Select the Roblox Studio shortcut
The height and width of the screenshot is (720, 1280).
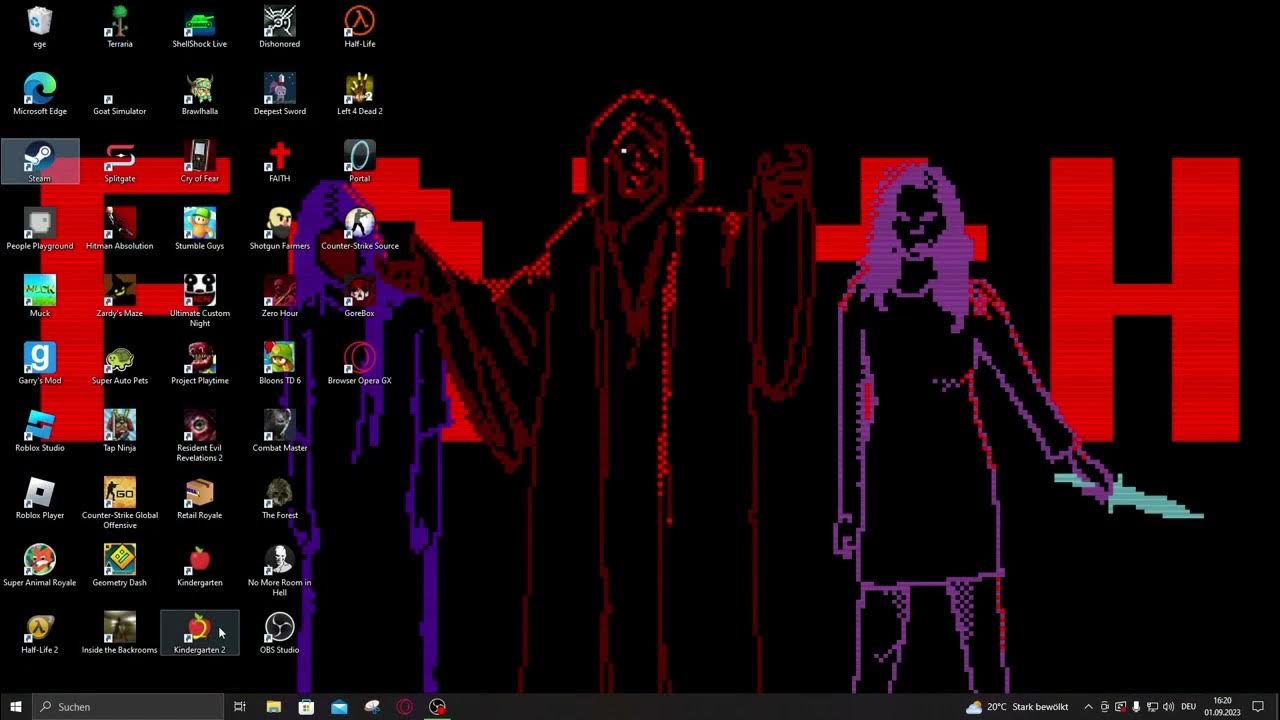(40, 431)
